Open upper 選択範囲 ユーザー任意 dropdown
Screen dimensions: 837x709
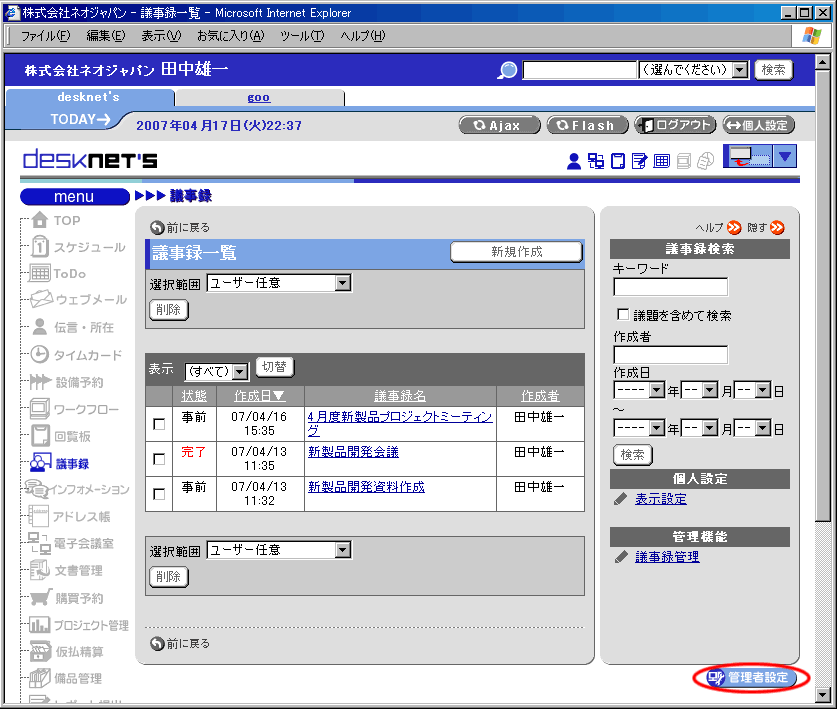279,283
